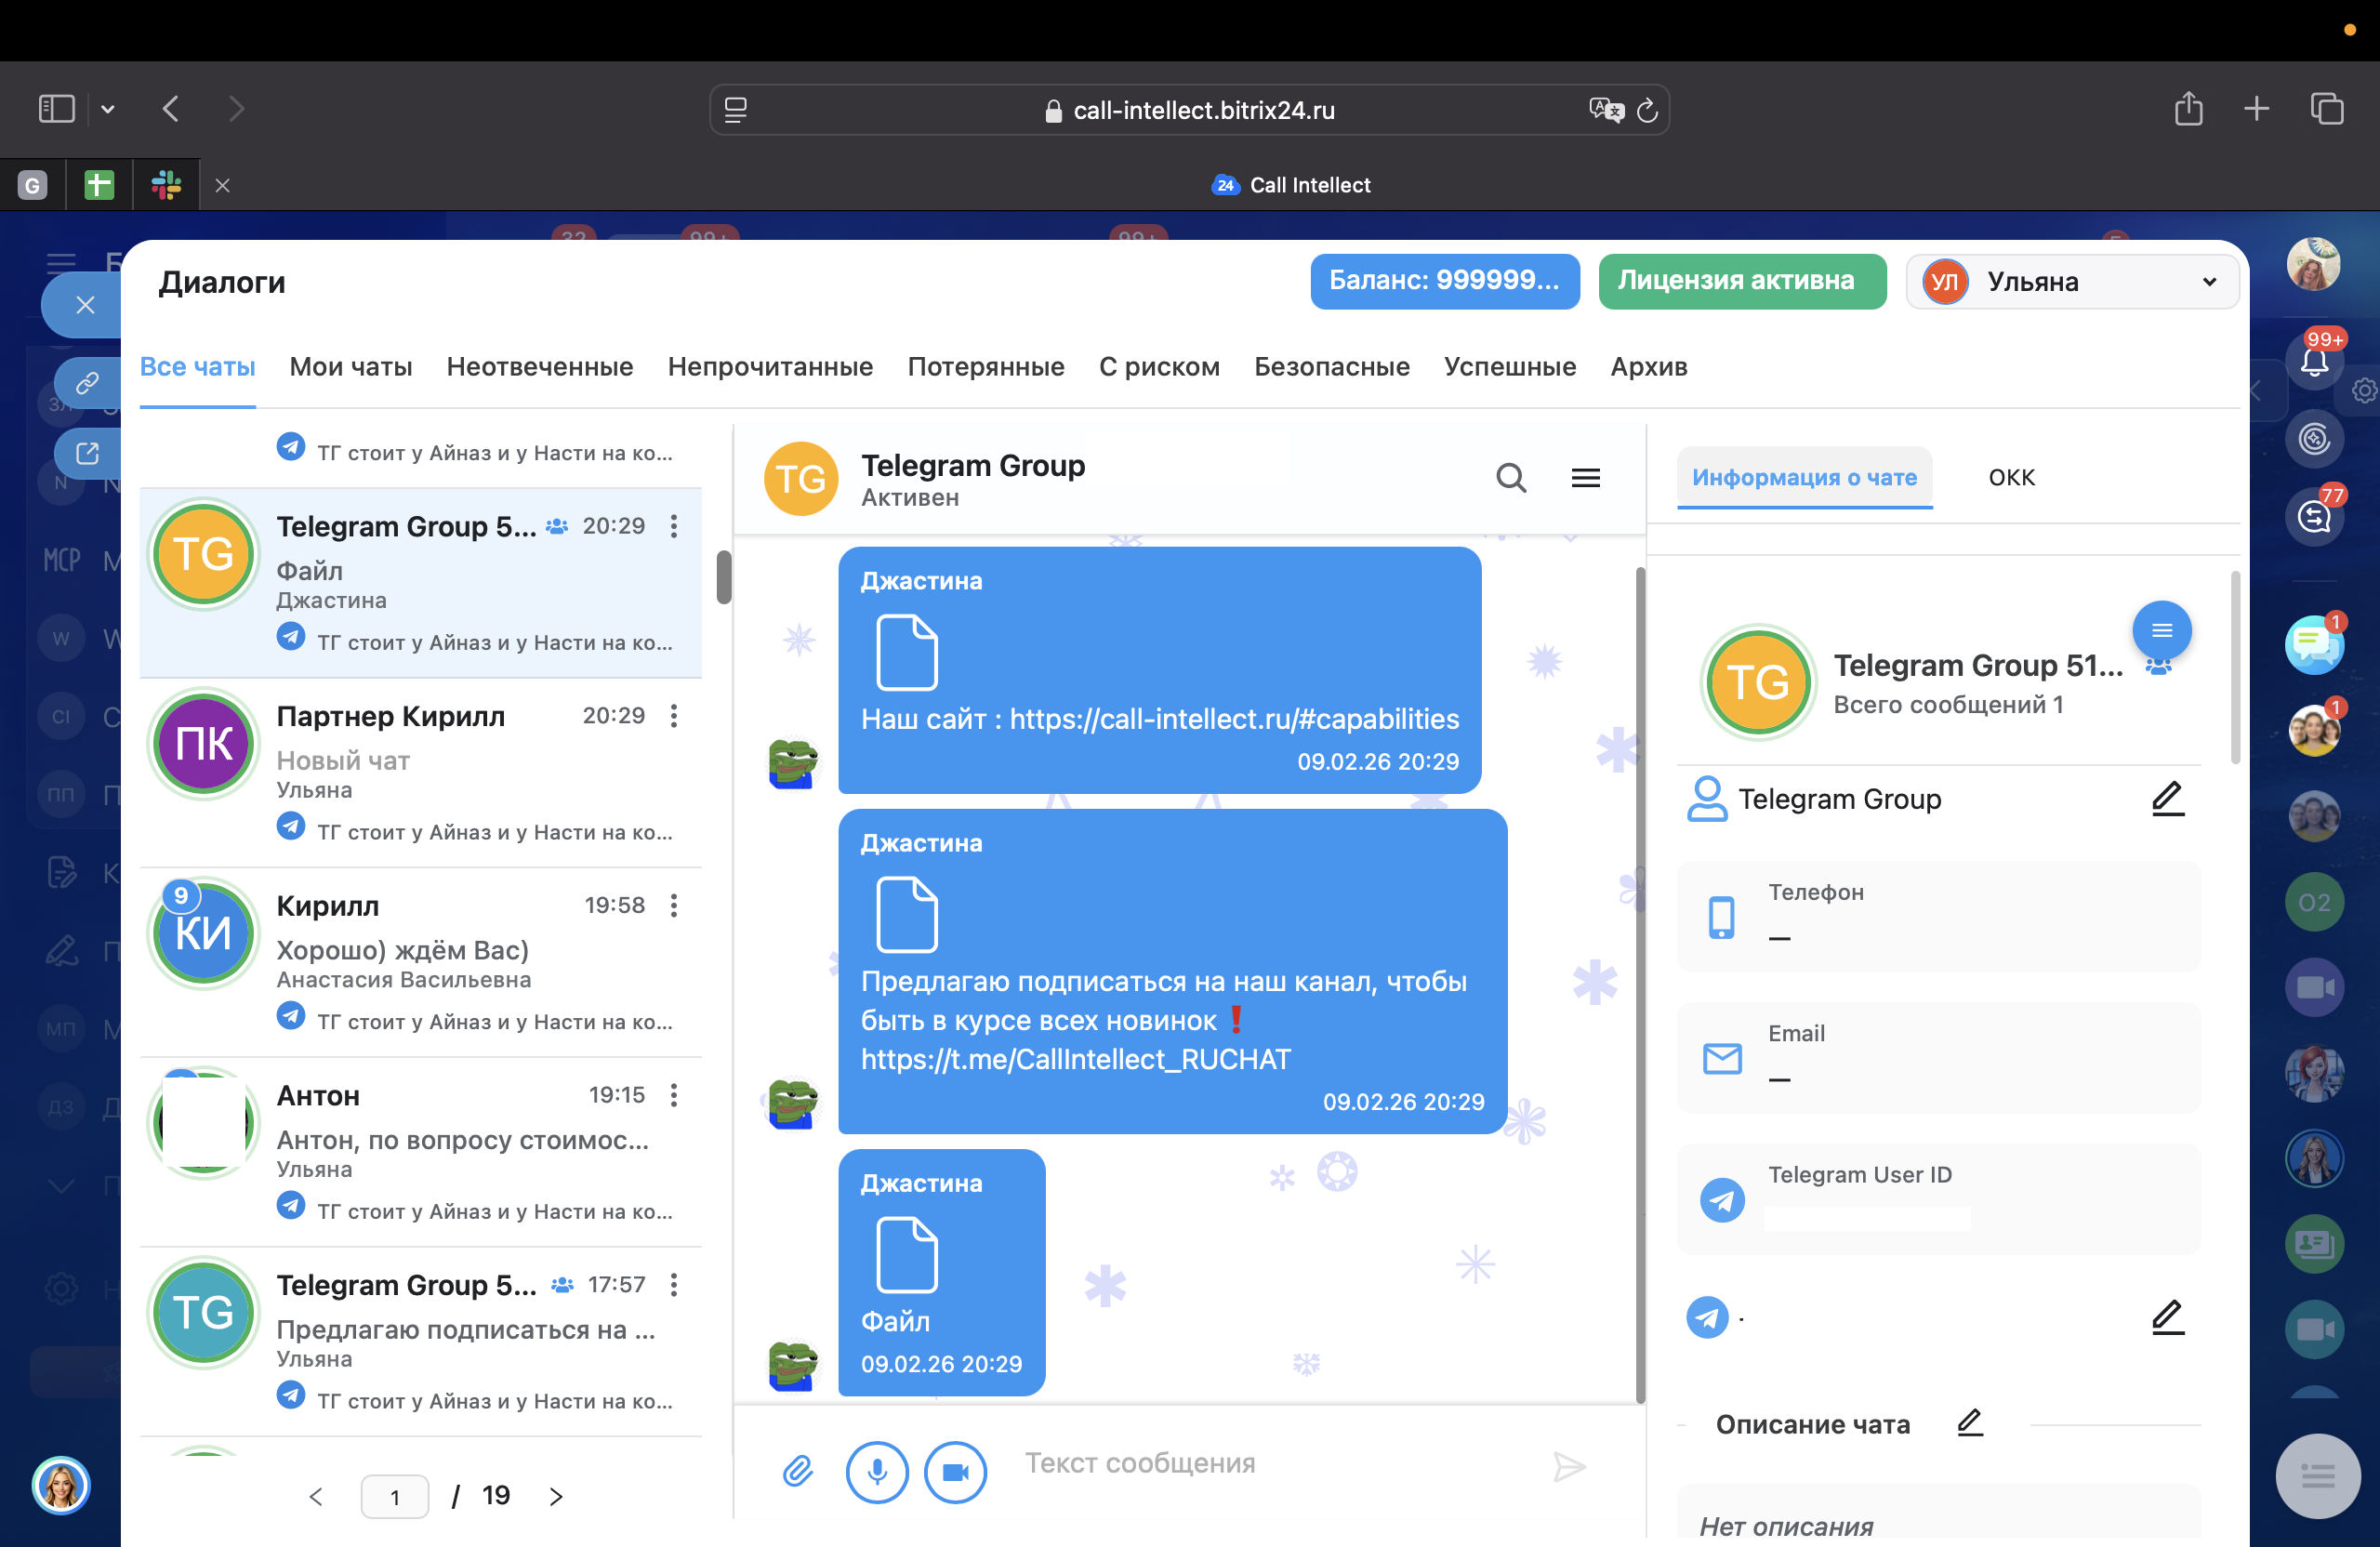Click Лицензия активна button
This screenshot has width=2380, height=1547.
coord(1741,281)
